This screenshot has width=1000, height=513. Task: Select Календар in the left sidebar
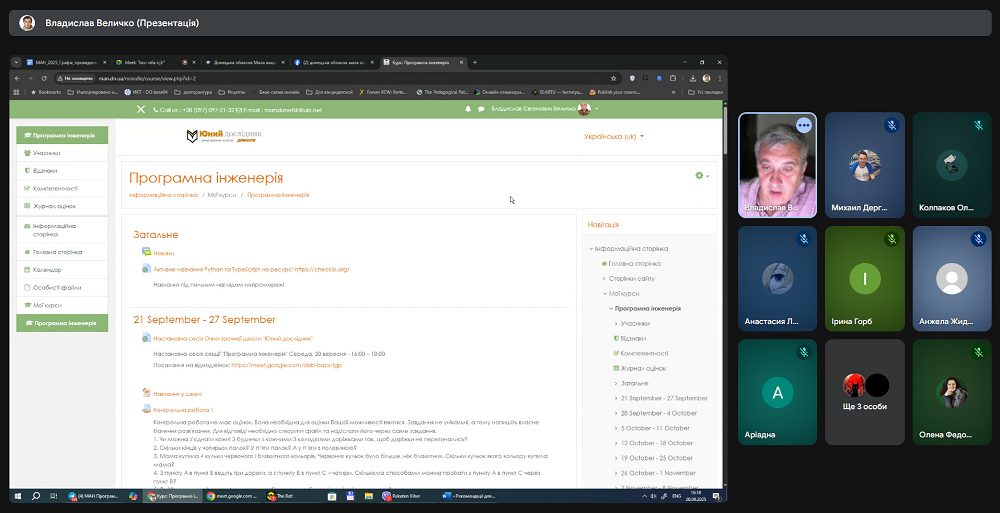click(x=62, y=270)
